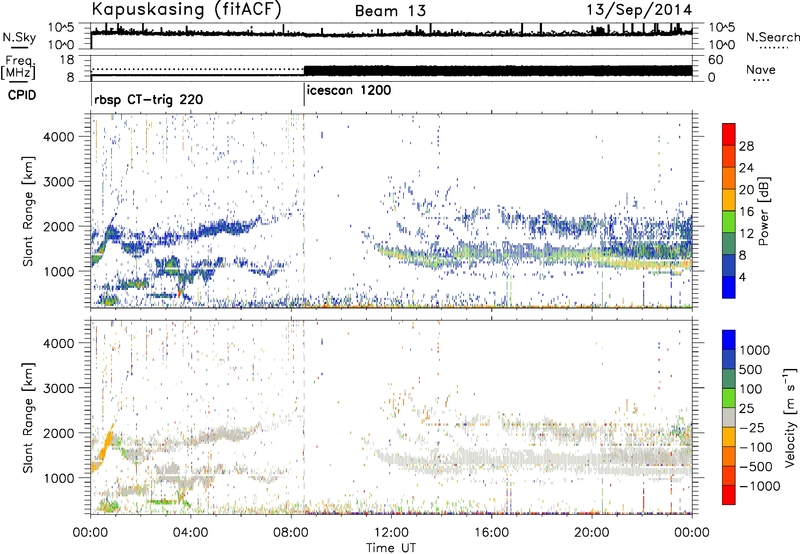Click the icescan CPID change marker line
Screen dimensions: 800x554
(x=304, y=94)
